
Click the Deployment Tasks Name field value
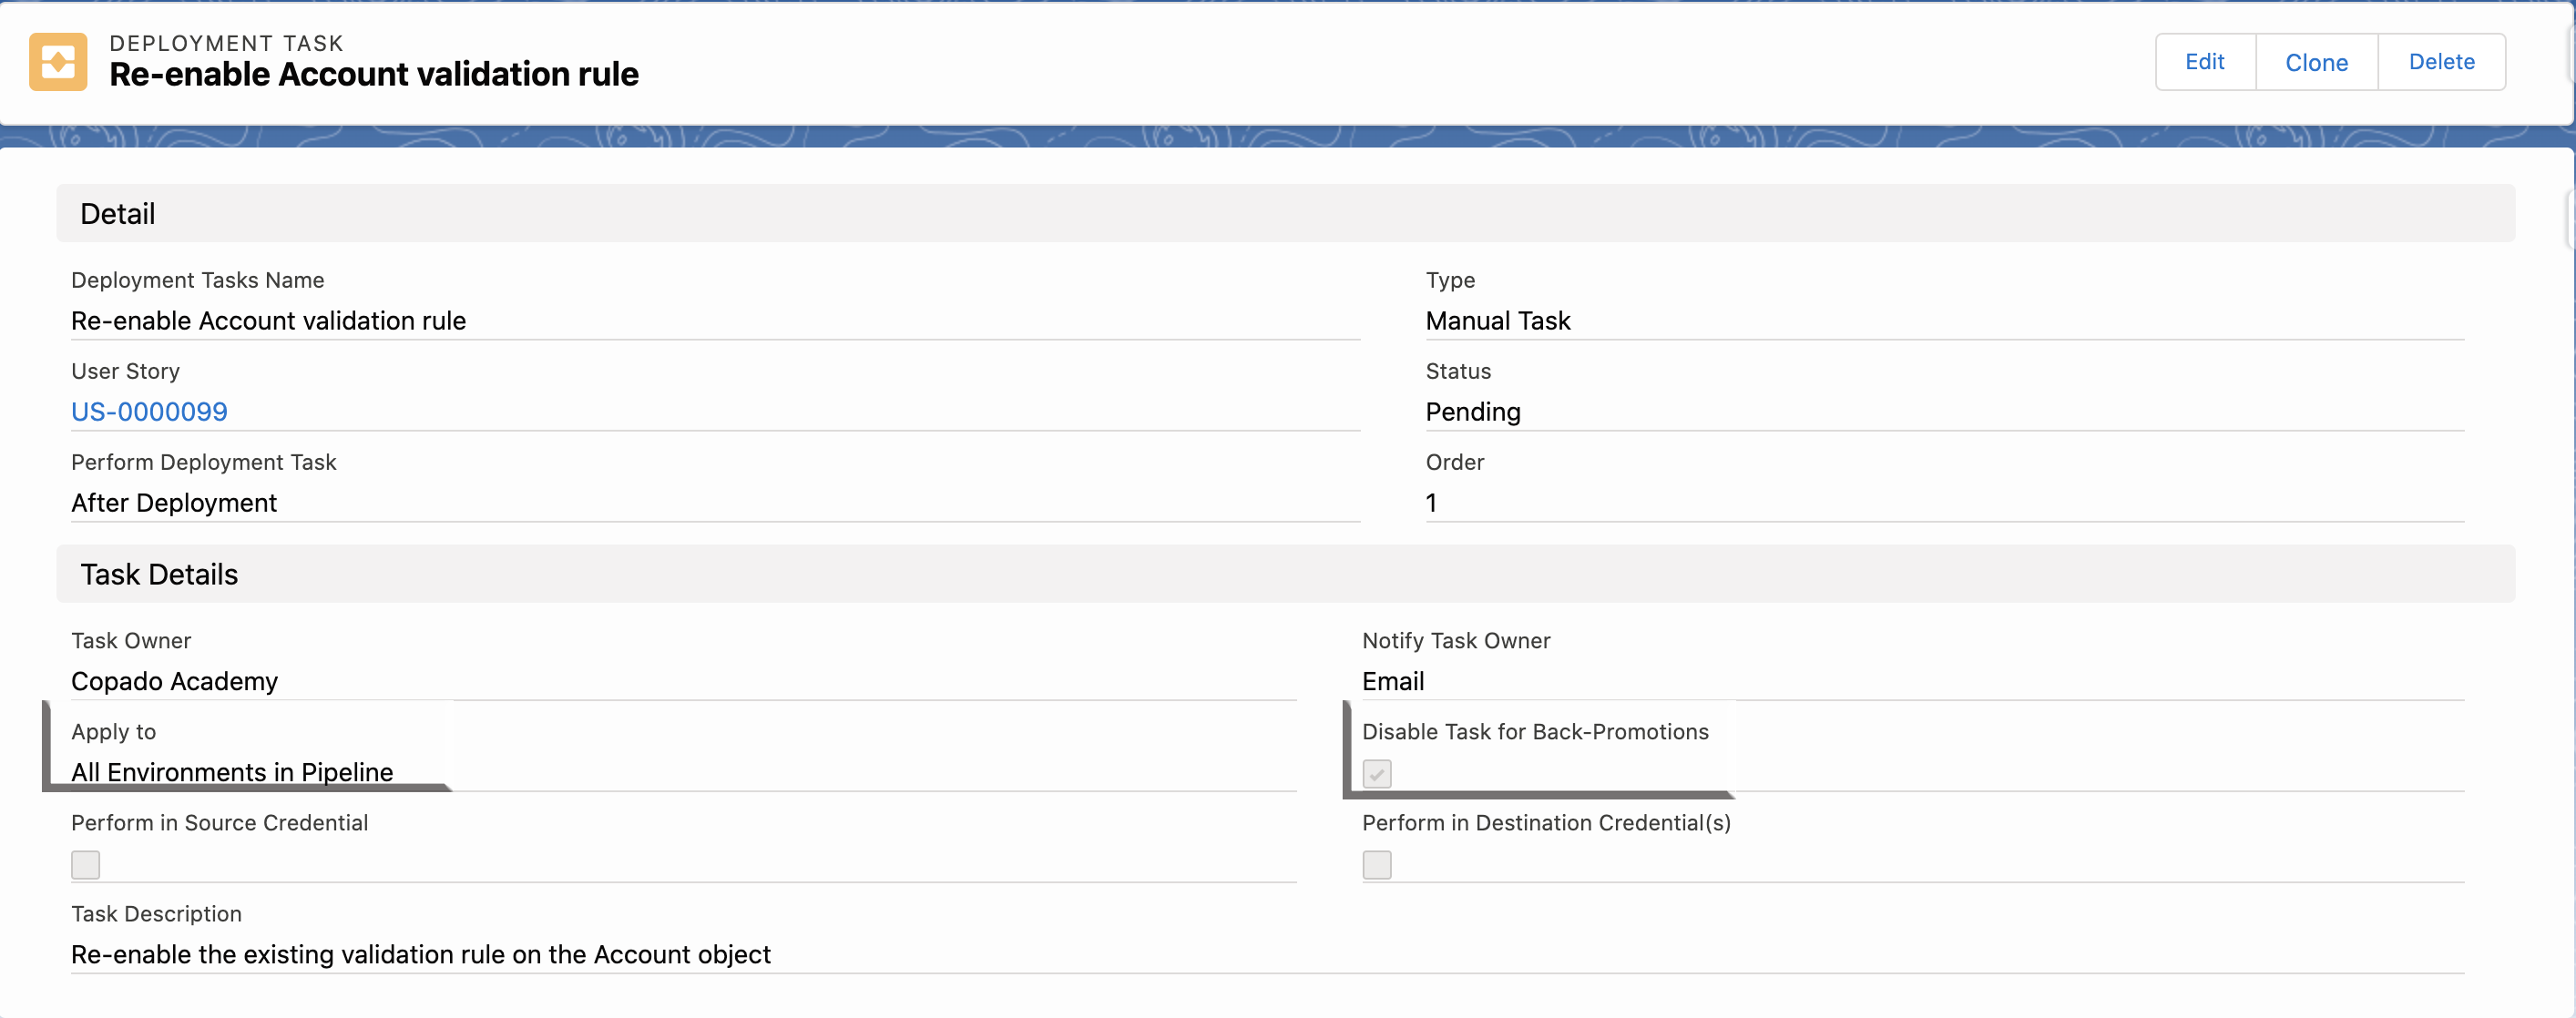point(268,321)
